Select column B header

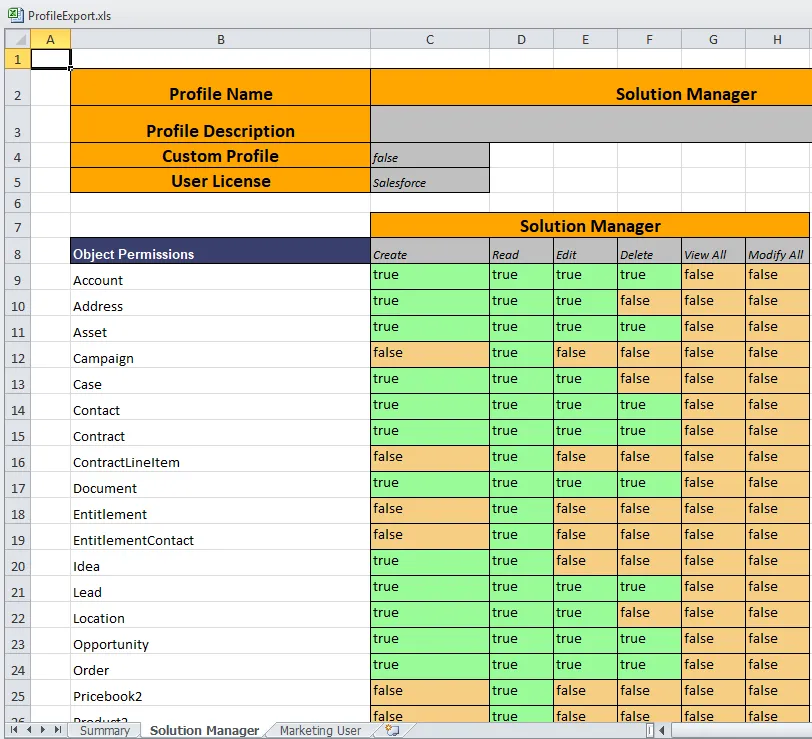click(x=221, y=39)
